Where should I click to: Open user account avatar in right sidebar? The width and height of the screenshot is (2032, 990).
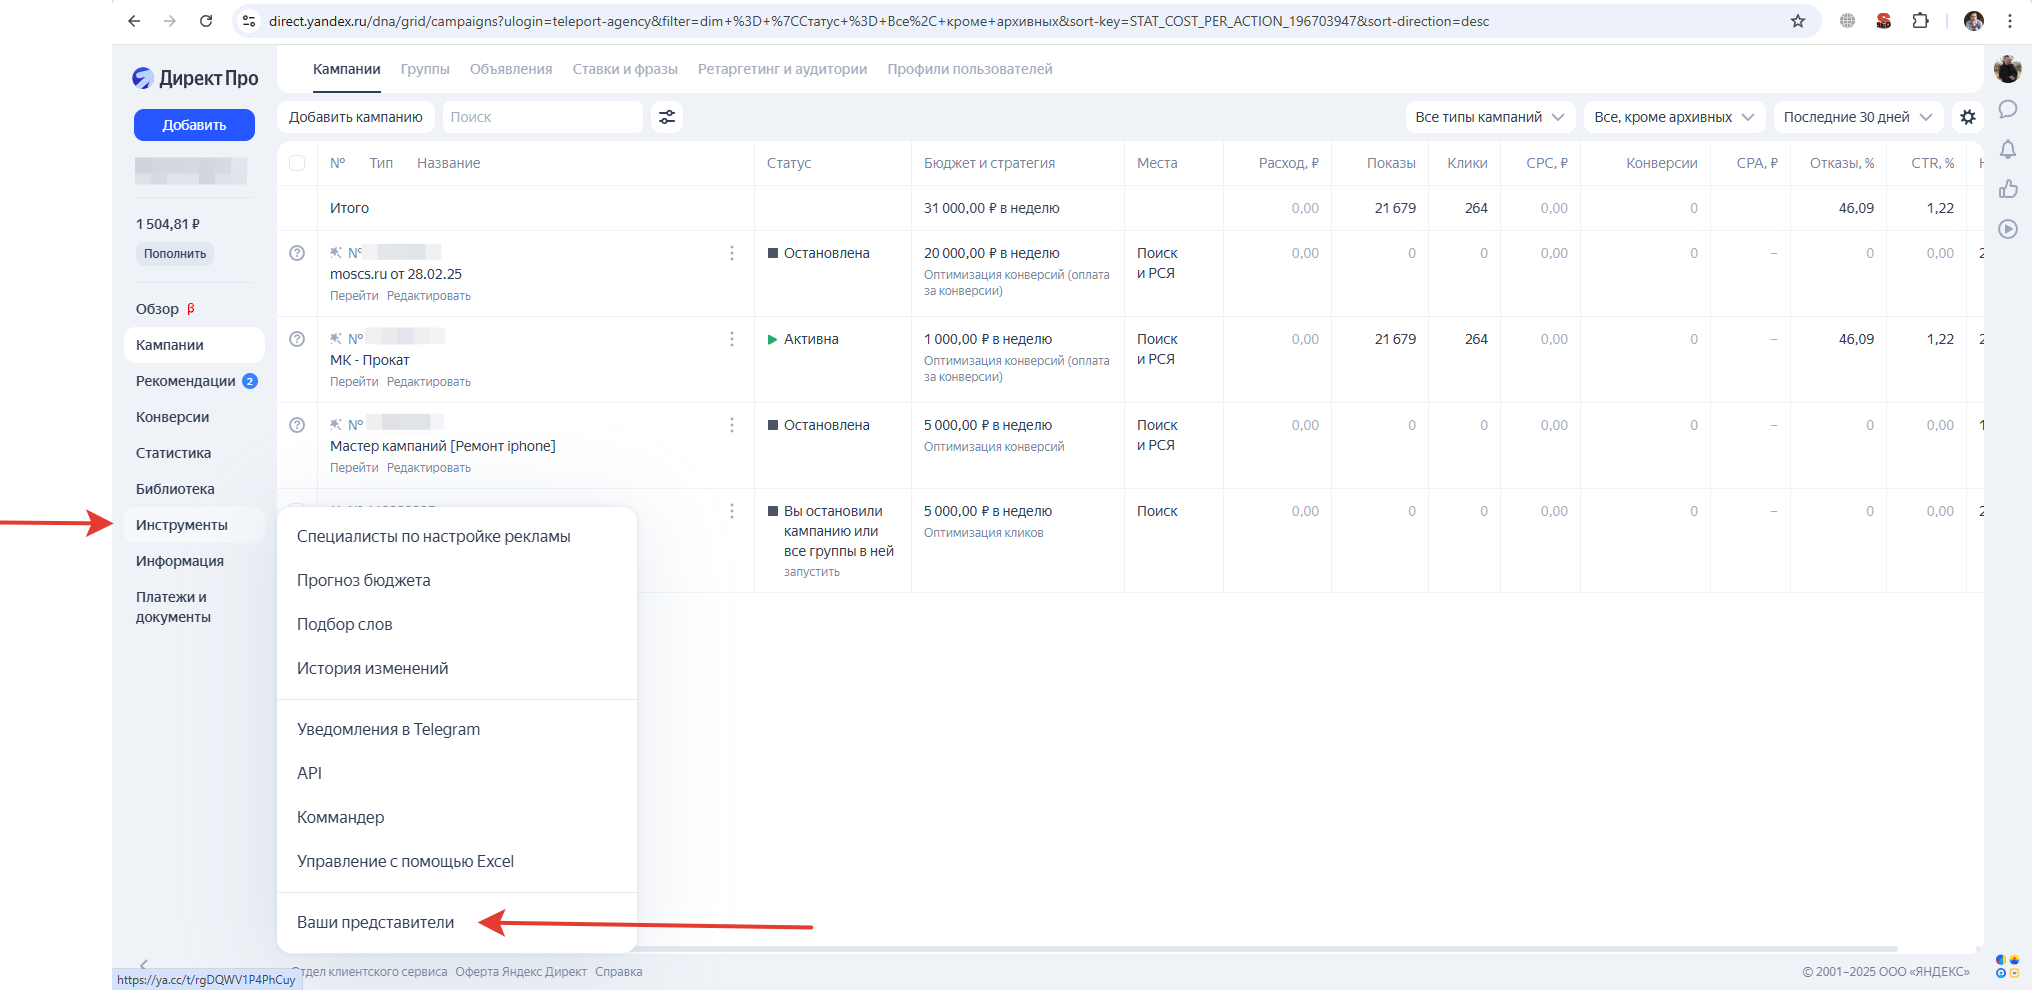(x=2008, y=69)
